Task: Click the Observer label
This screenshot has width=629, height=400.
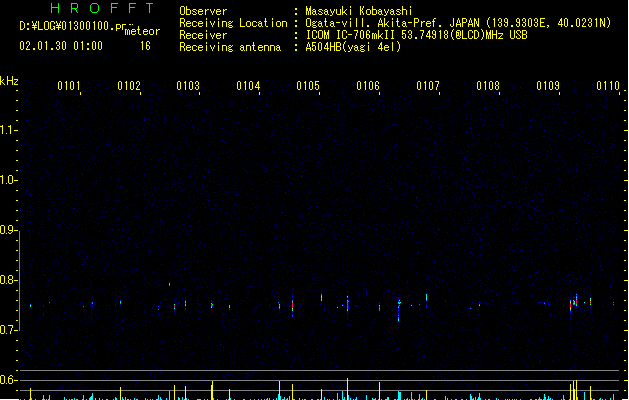Action: click(203, 11)
